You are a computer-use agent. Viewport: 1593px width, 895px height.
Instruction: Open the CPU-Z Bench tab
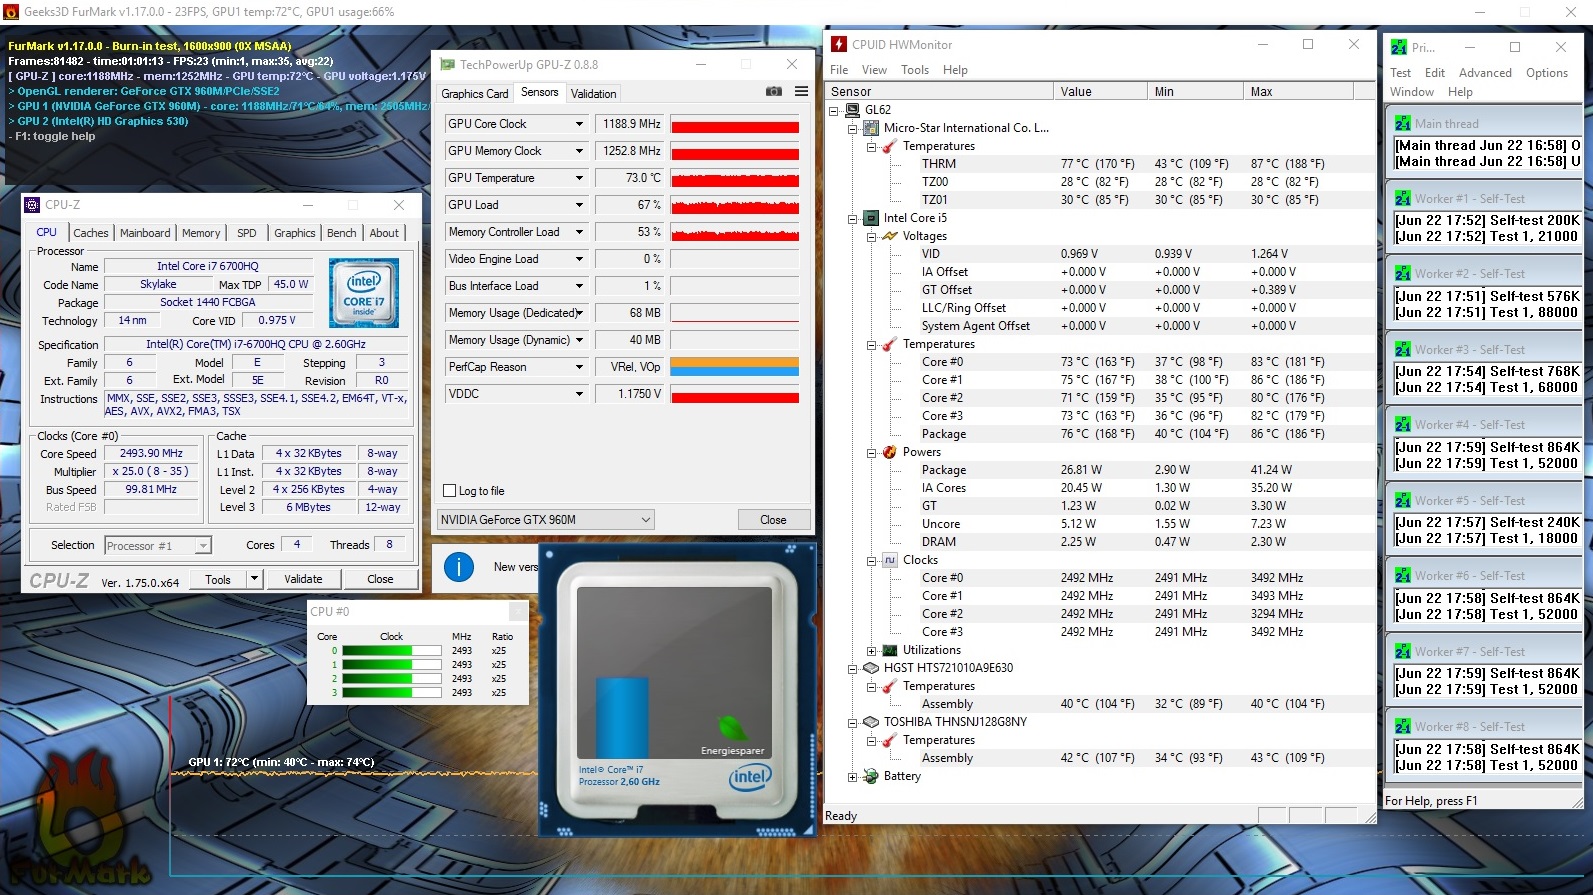(342, 233)
